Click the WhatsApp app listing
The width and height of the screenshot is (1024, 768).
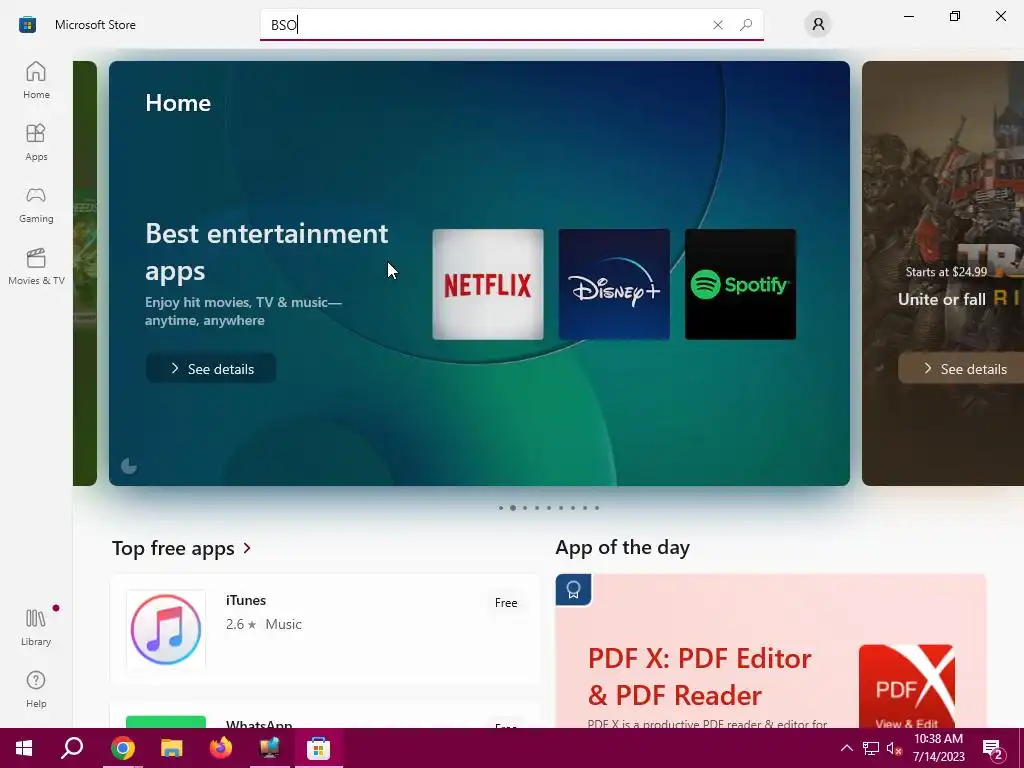(325, 716)
